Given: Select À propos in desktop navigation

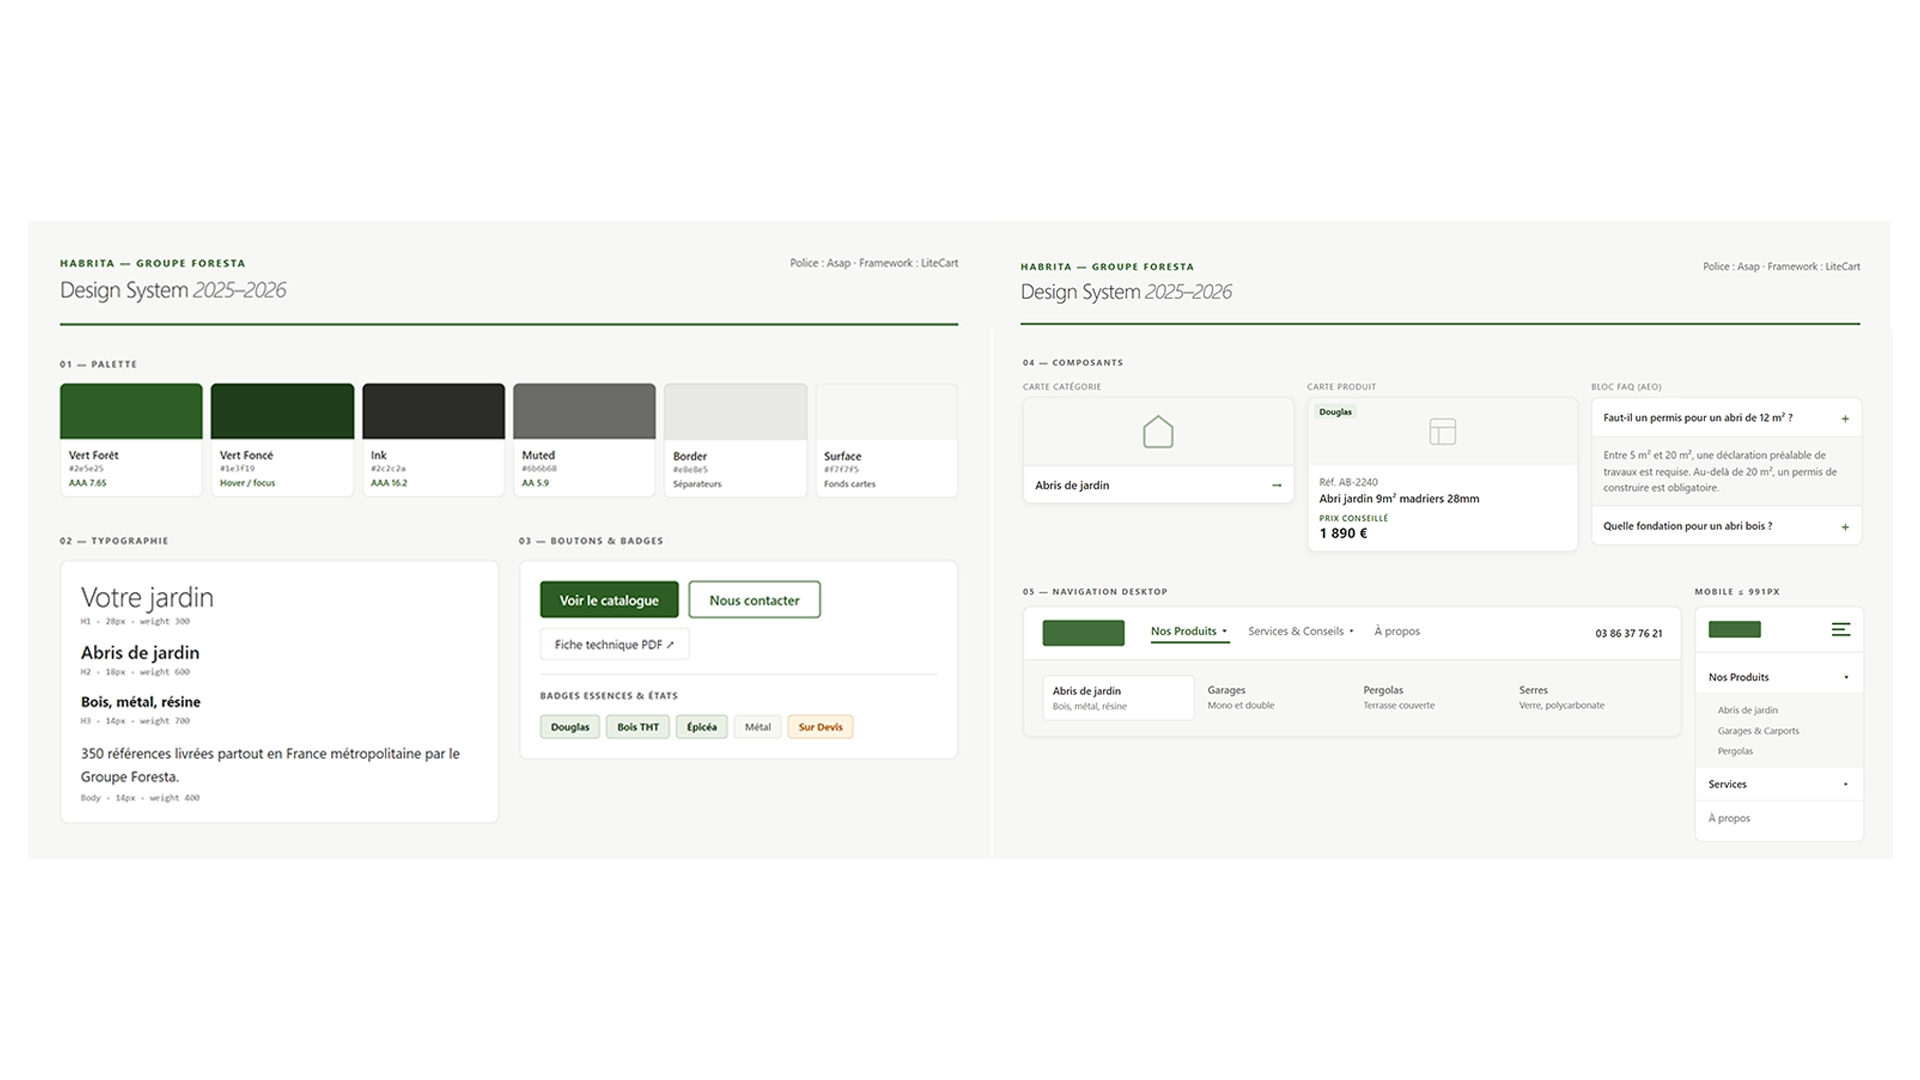Looking at the screenshot, I should [1397, 631].
